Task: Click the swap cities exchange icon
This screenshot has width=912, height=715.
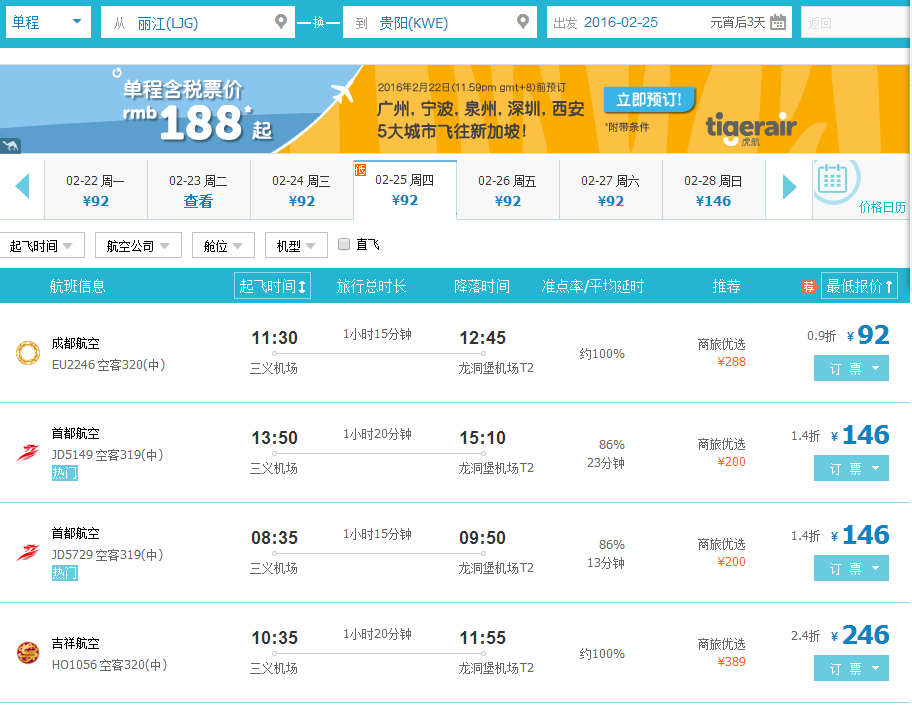Action: click(x=318, y=21)
